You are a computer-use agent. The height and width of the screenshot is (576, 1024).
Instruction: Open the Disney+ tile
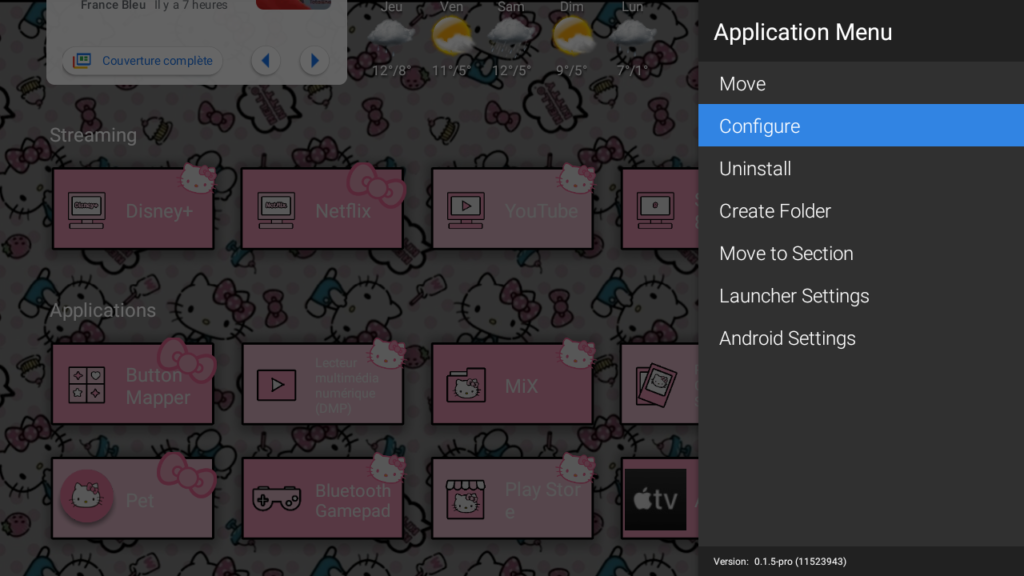tap(133, 210)
